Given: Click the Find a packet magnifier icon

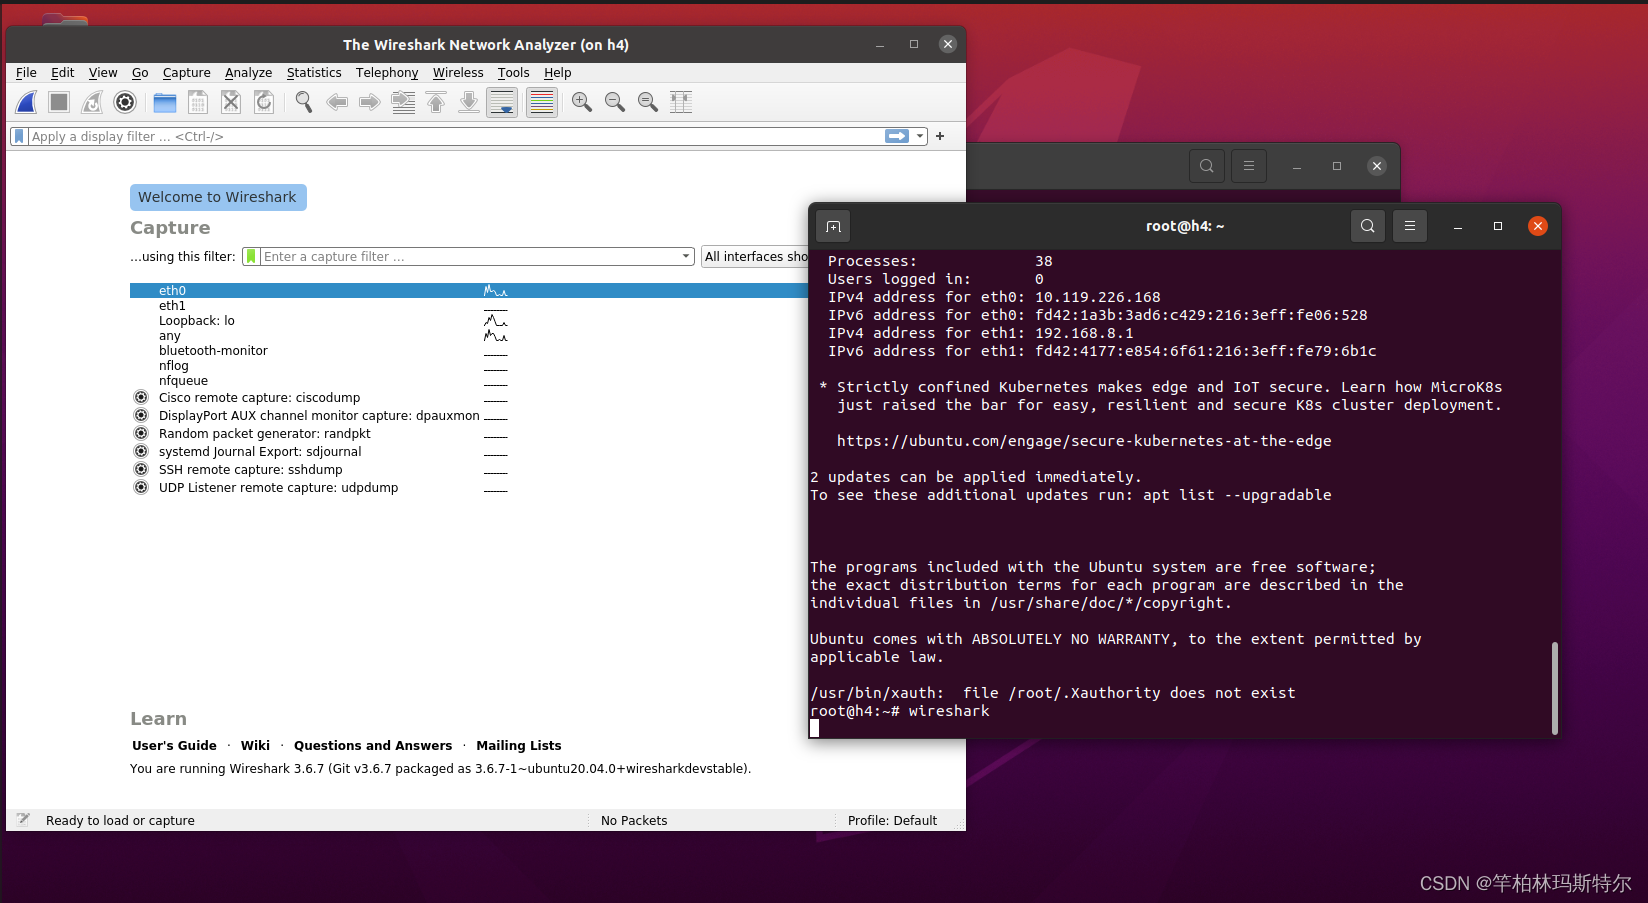Looking at the screenshot, I should pos(304,102).
